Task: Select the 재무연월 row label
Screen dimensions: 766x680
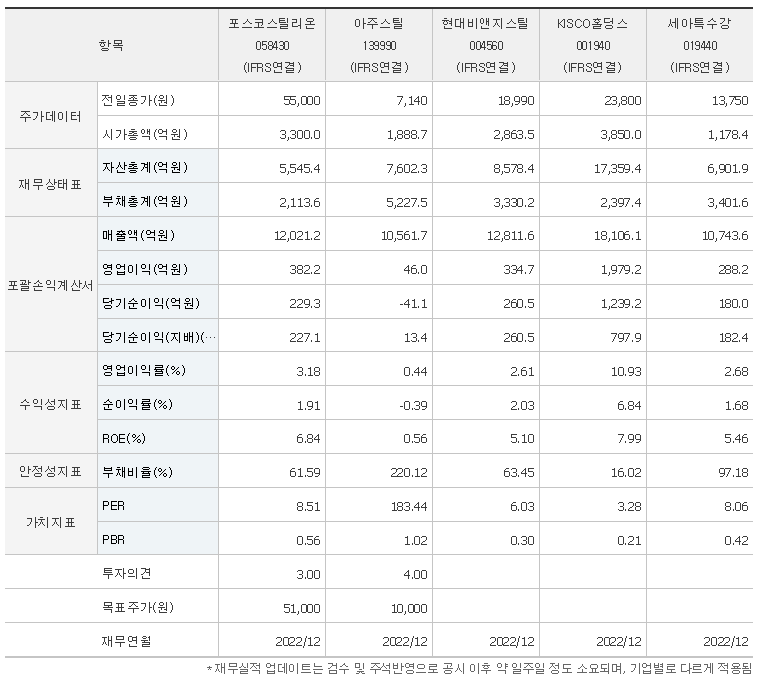Action: pos(127,641)
